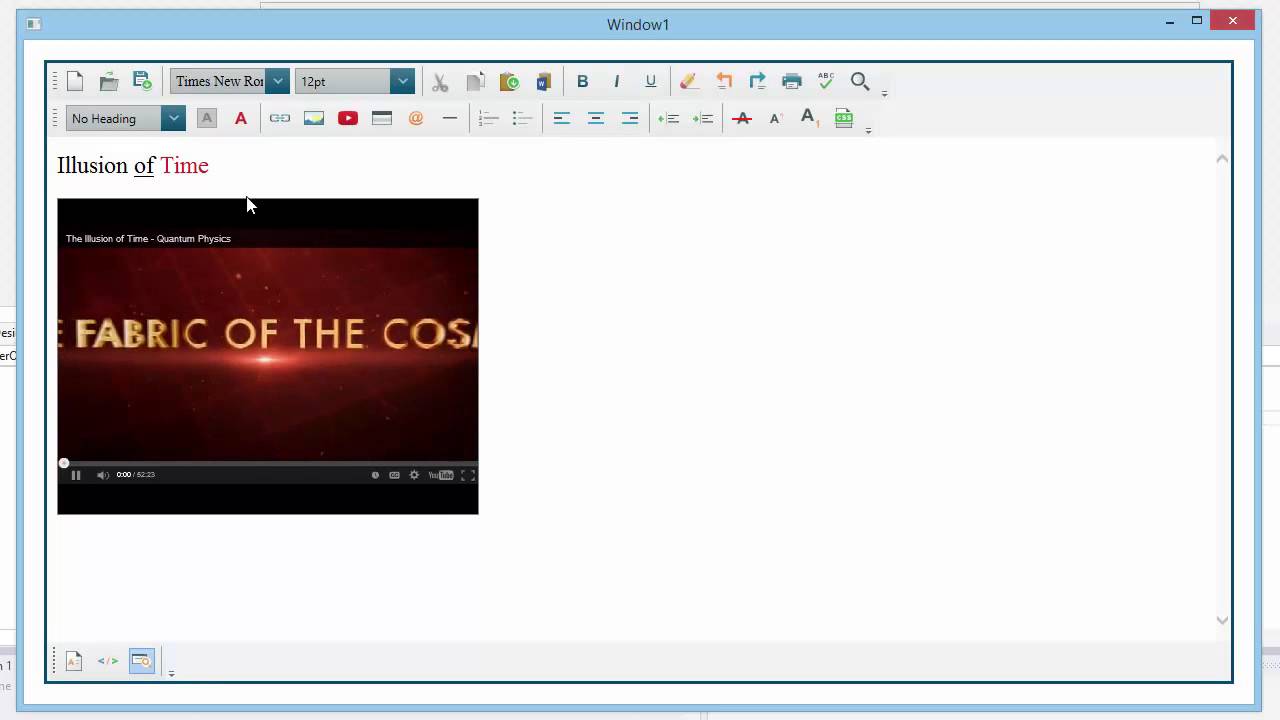The width and height of the screenshot is (1280, 720).
Task: Redo the last action
Action: [757, 82]
